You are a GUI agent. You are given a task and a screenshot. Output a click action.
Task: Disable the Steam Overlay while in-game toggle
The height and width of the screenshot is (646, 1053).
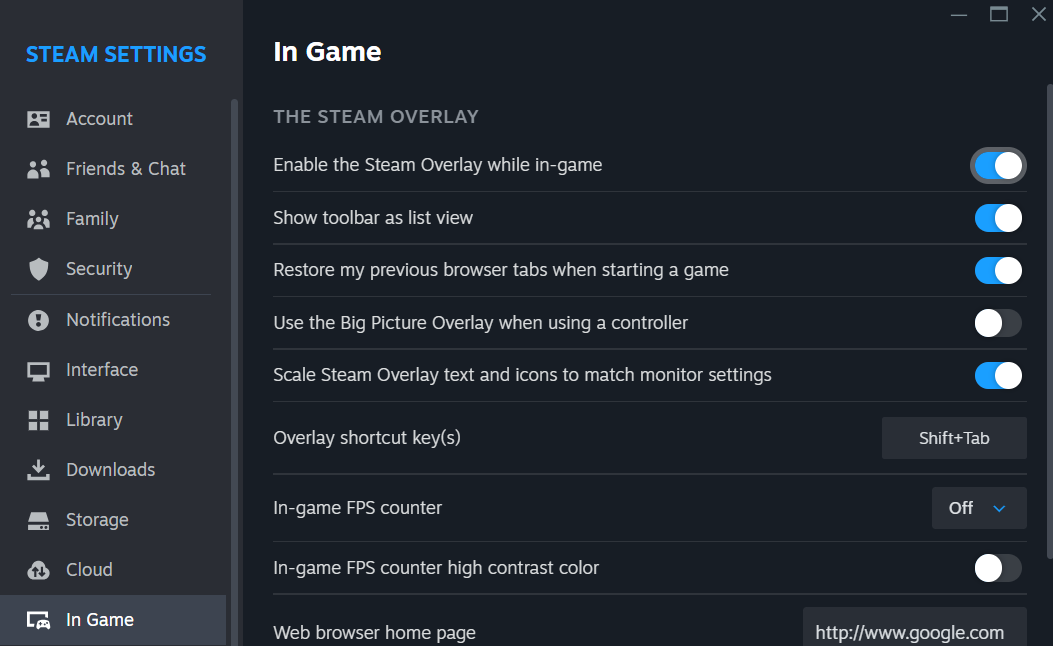pos(998,165)
